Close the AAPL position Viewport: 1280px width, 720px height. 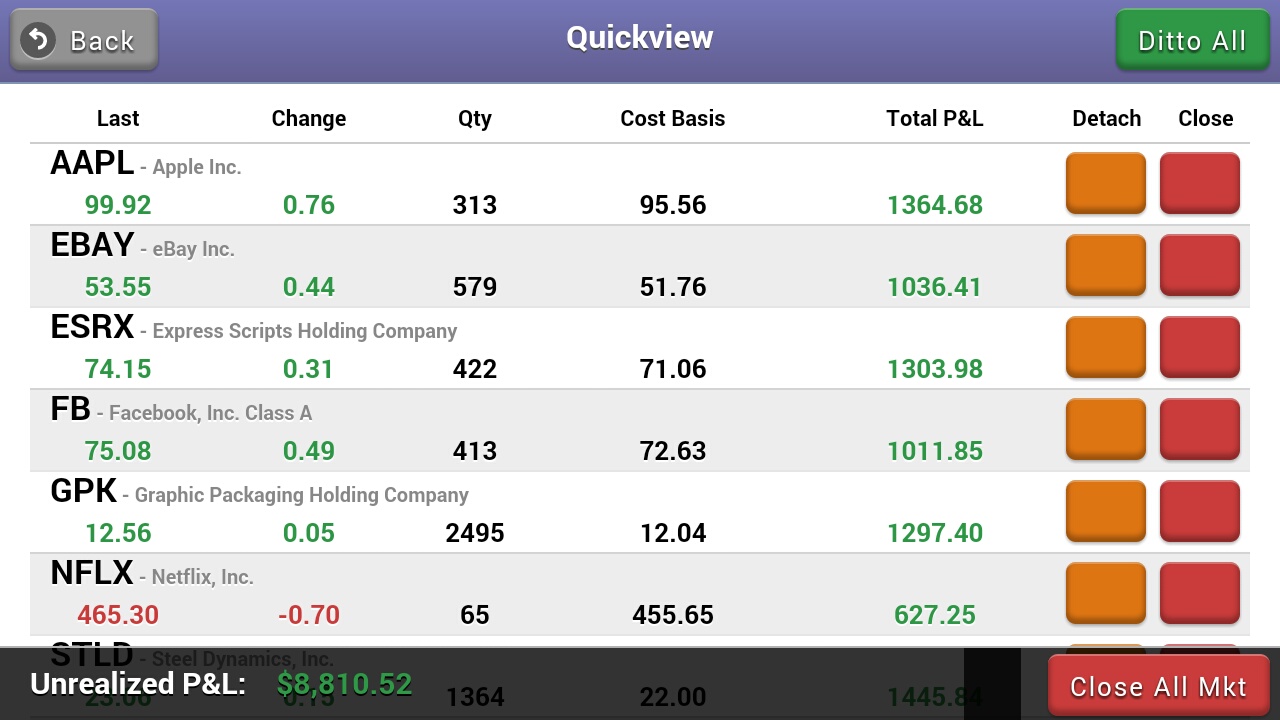tap(1199, 183)
